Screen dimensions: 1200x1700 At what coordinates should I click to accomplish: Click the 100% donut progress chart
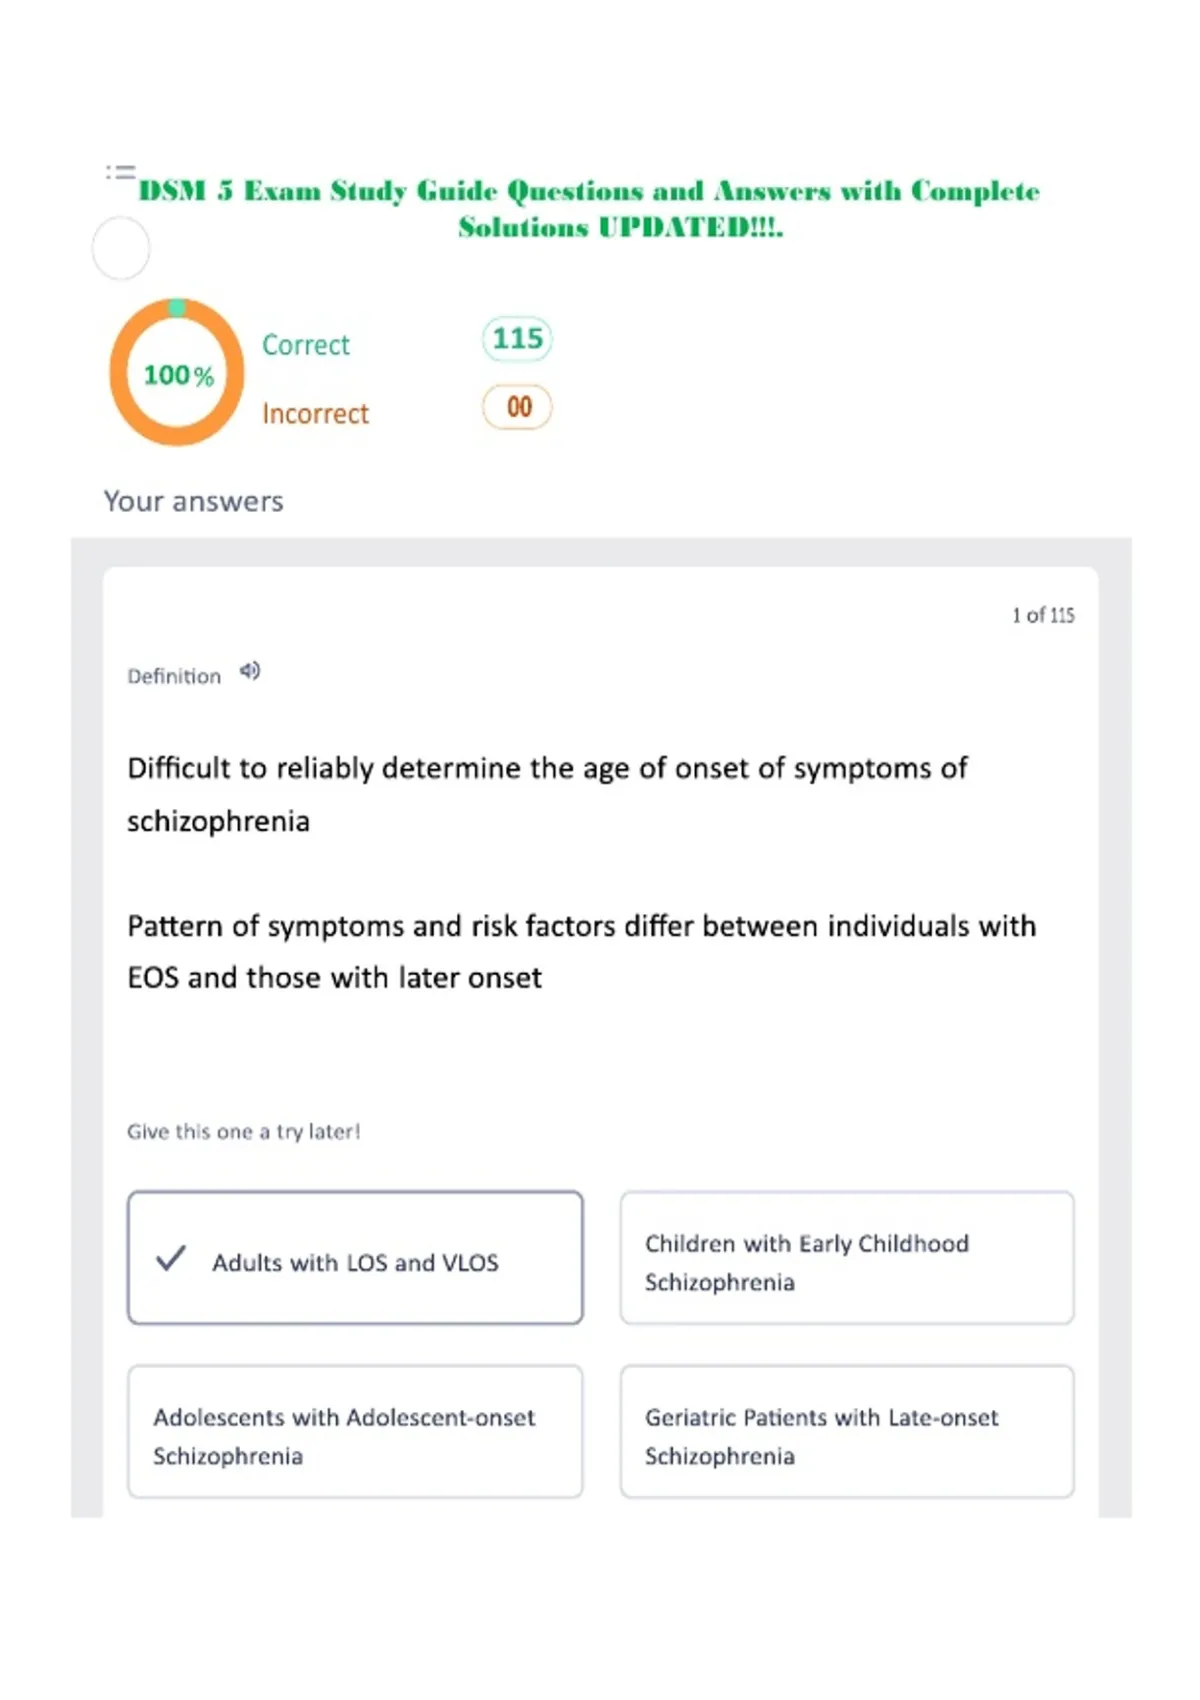(177, 372)
